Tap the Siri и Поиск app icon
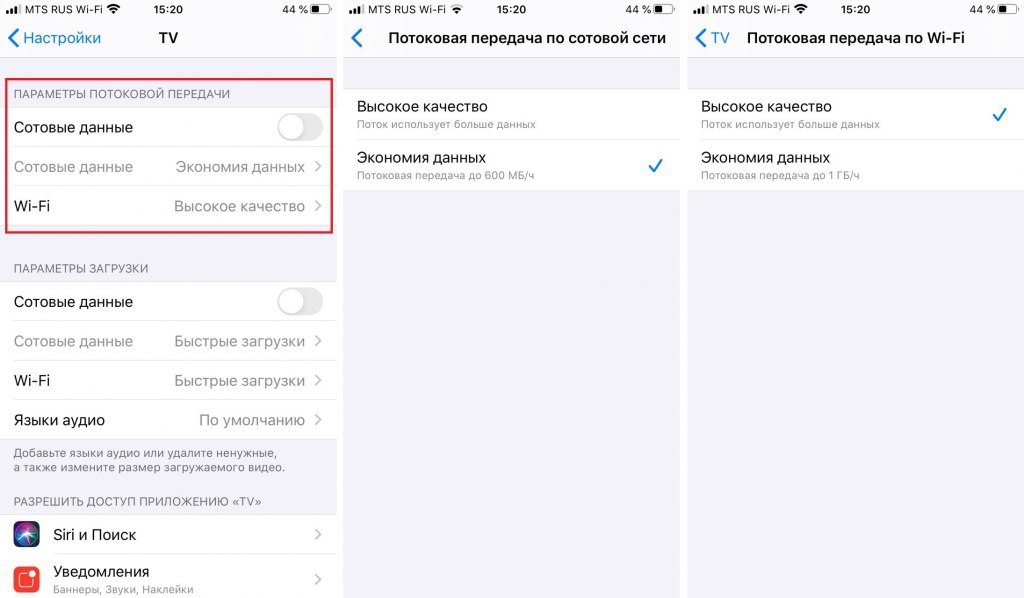This screenshot has height=598, width=1024. coord(27,535)
